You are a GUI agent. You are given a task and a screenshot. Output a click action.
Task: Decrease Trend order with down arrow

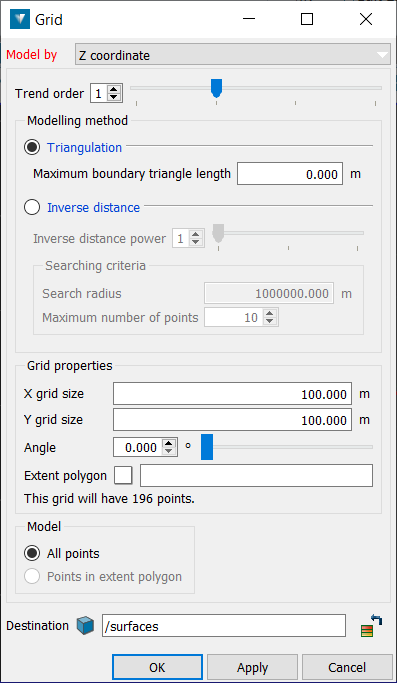(x=114, y=98)
